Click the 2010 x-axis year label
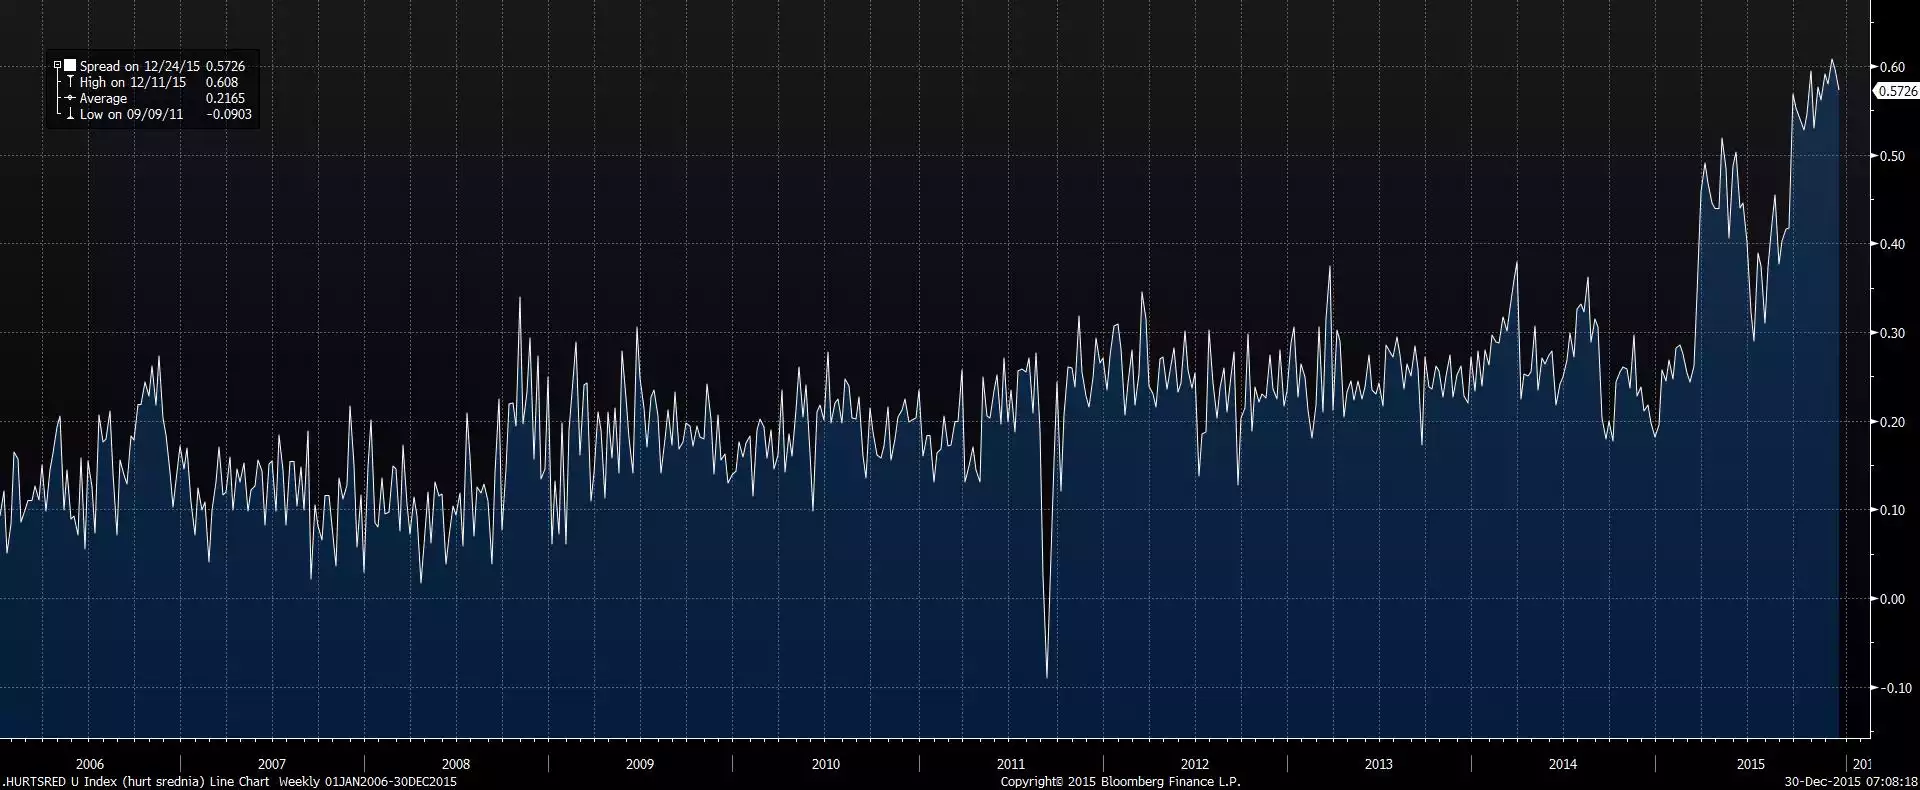This screenshot has width=1920, height=790. pos(826,764)
